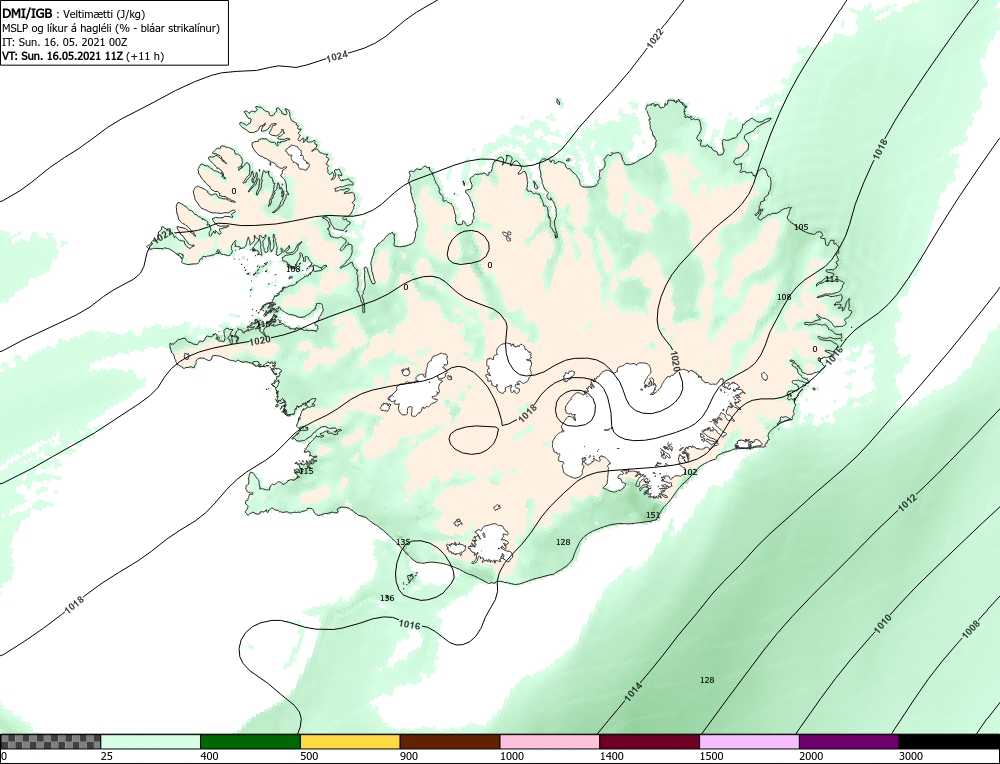Pick the maroon 1400–1500 legend swatch

pyautogui.click(x=649, y=741)
